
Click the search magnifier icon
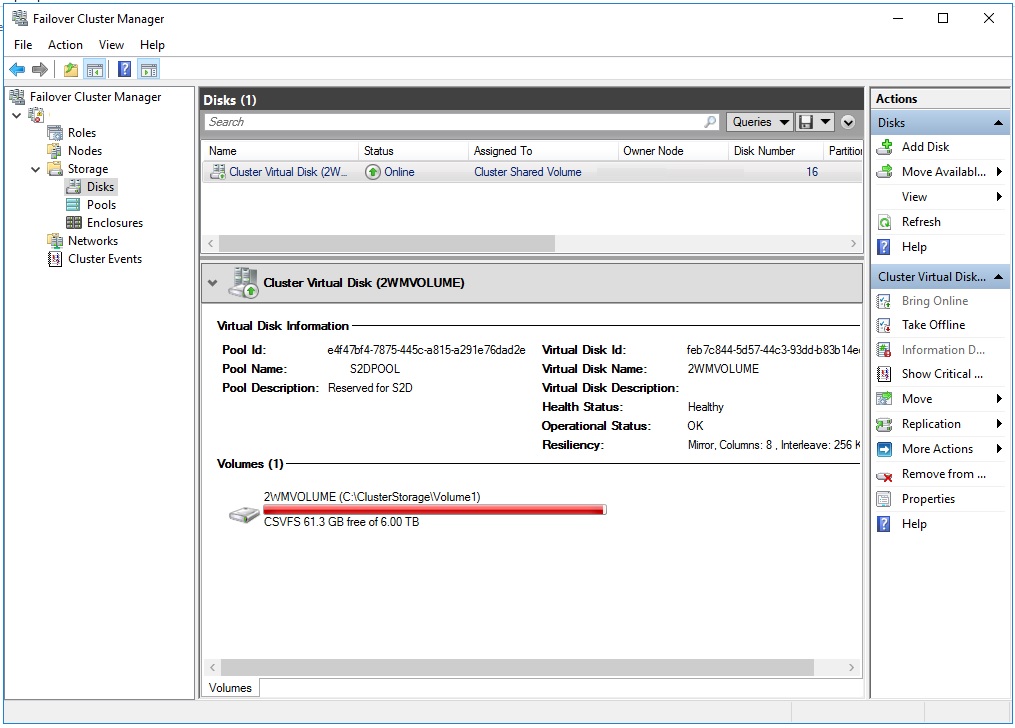point(709,121)
